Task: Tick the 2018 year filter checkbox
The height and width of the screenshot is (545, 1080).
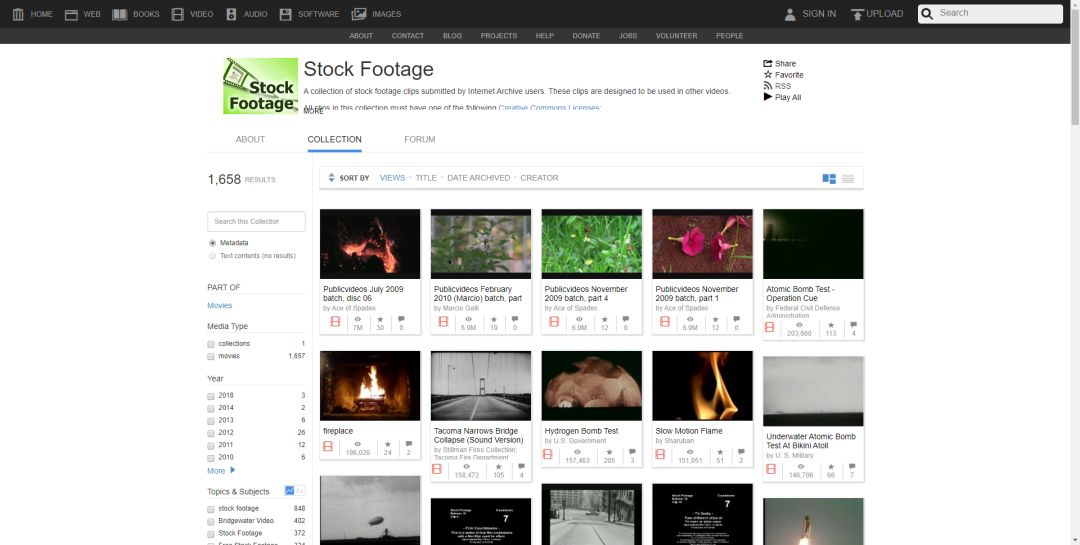Action: click(211, 396)
